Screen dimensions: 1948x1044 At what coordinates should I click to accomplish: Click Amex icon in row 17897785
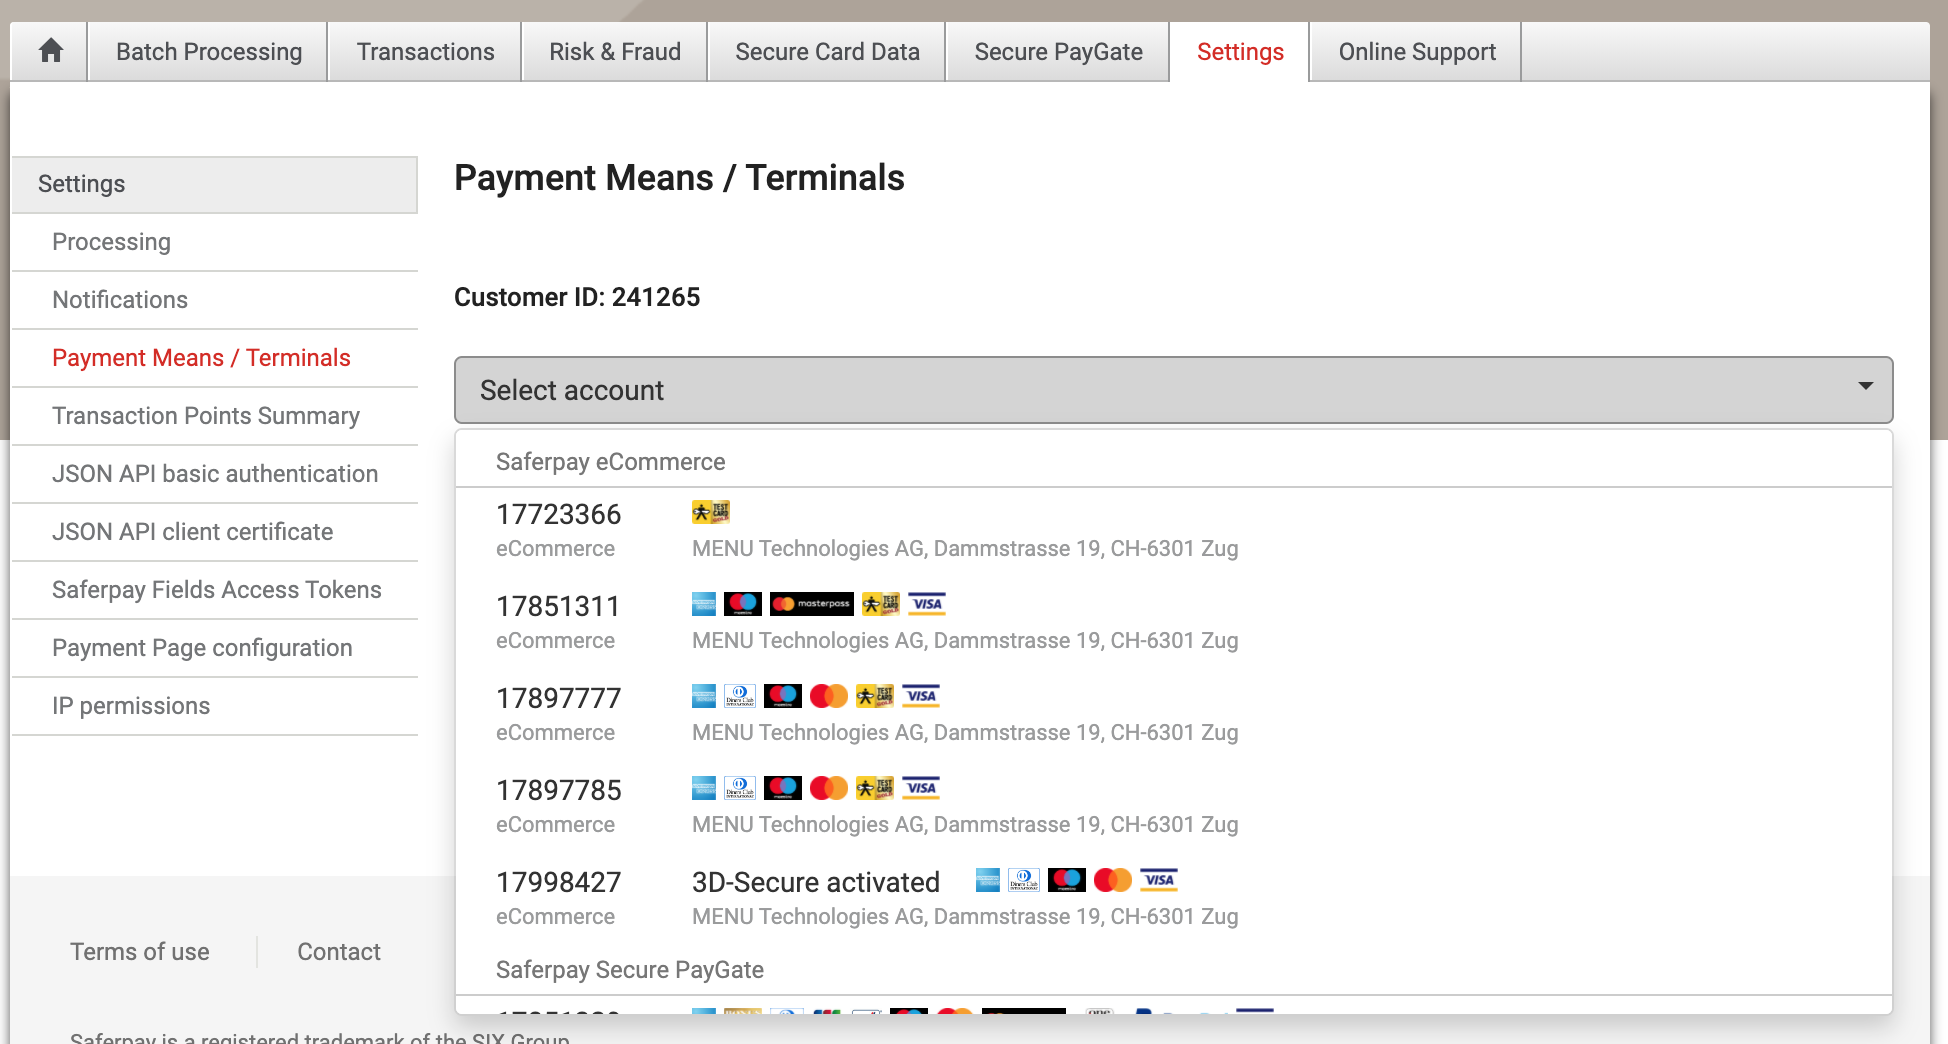pyautogui.click(x=704, y=788)
